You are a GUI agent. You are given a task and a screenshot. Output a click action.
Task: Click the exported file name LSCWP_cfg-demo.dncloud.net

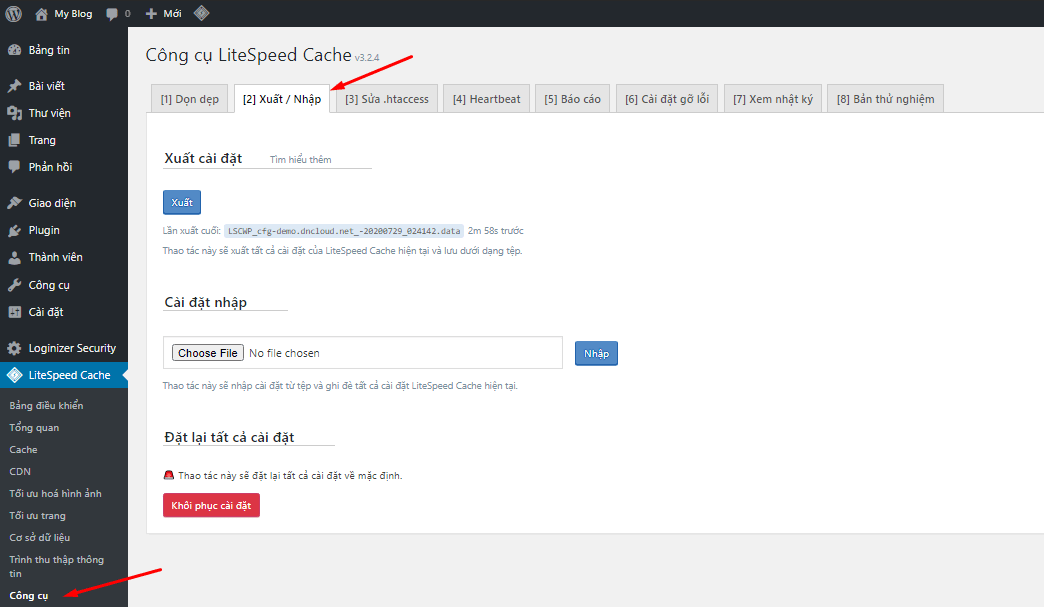344,231
